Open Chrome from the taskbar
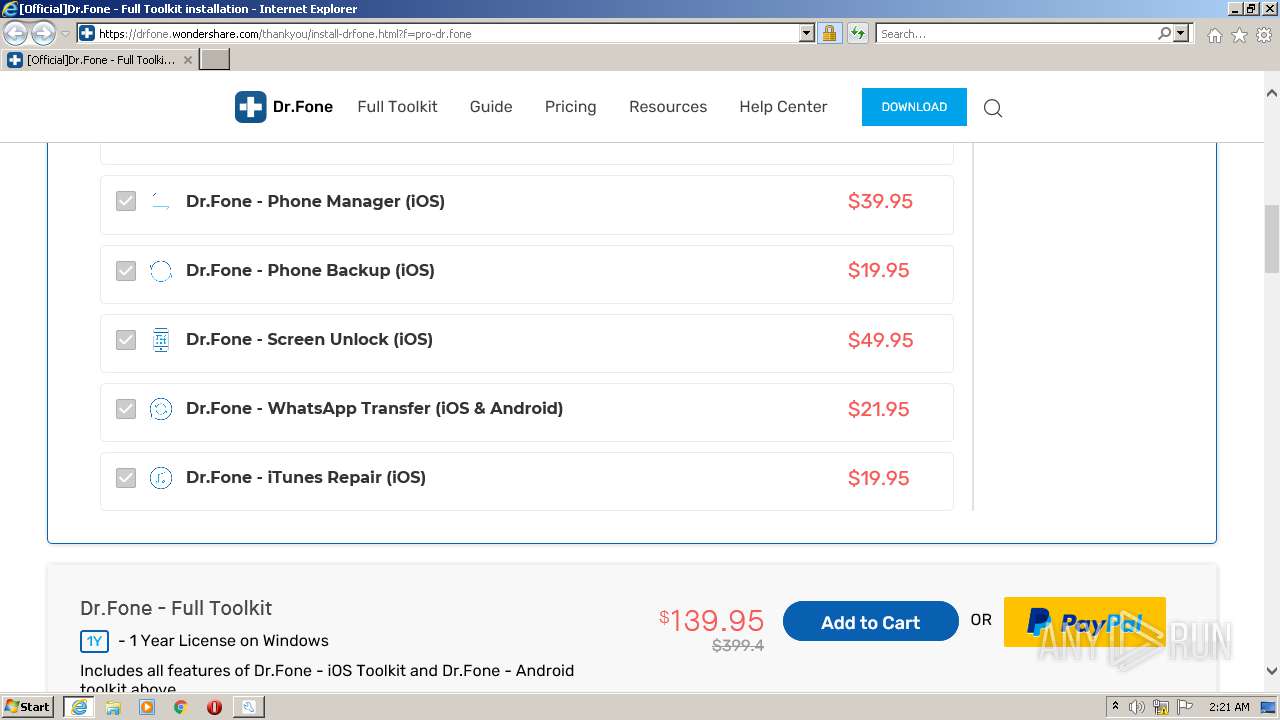Image resolution: width=1280 pixels, height=720 pixels. pyautogui.click(x=180, y=707)
